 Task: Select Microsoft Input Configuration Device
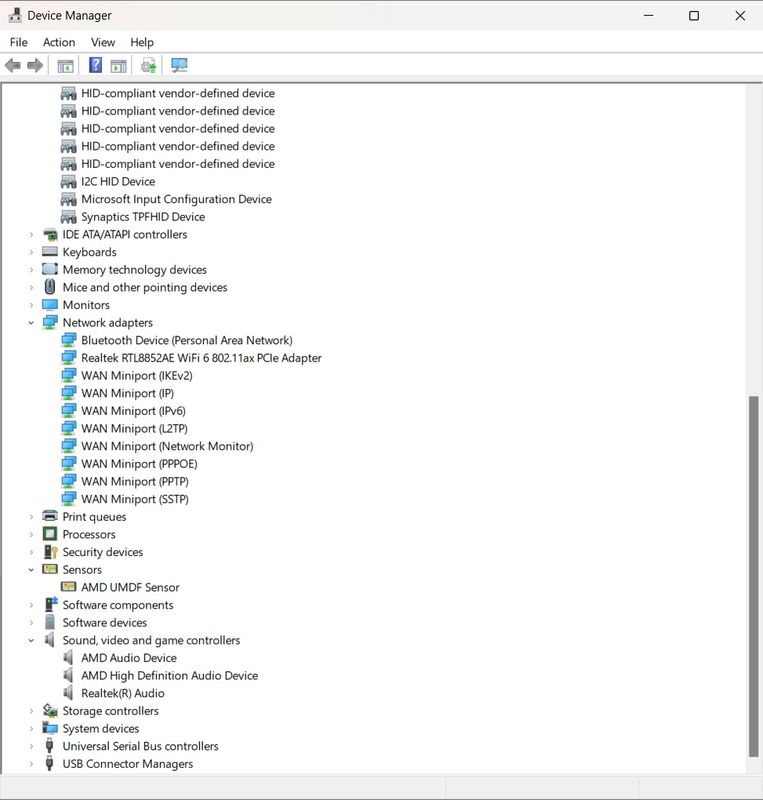[176, 199]
